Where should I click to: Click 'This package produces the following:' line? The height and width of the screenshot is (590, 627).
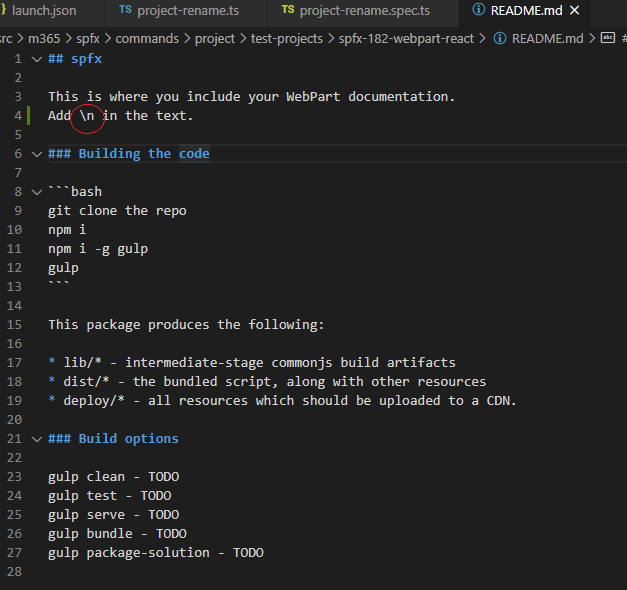coord(186,325)
